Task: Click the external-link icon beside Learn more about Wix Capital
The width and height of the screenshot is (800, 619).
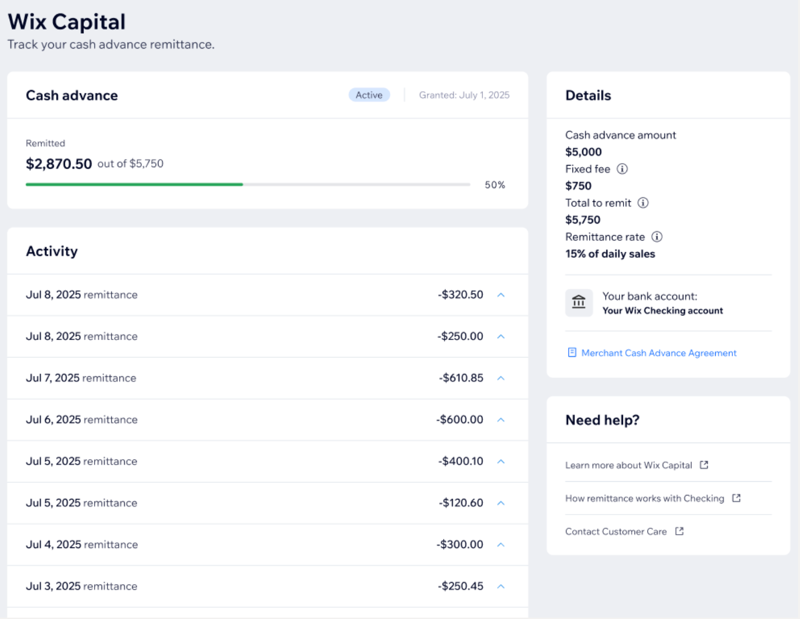Action: 703,464
